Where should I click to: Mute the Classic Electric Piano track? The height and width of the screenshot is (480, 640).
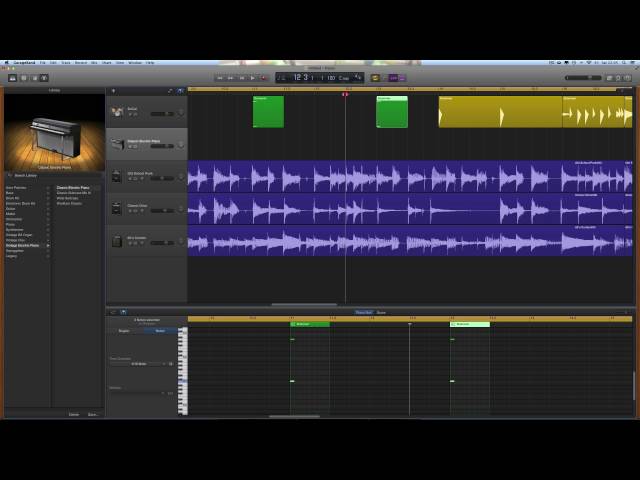pyautogui.click(x=131, y=147)
